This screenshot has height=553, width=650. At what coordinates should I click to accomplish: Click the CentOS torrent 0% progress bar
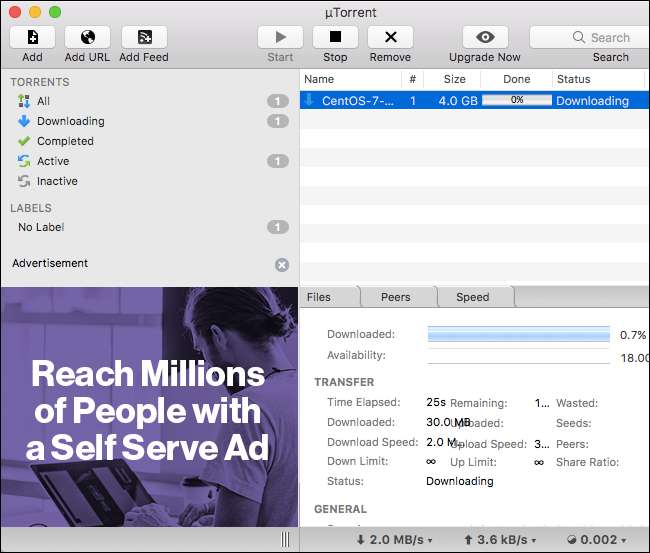point(517,100)
